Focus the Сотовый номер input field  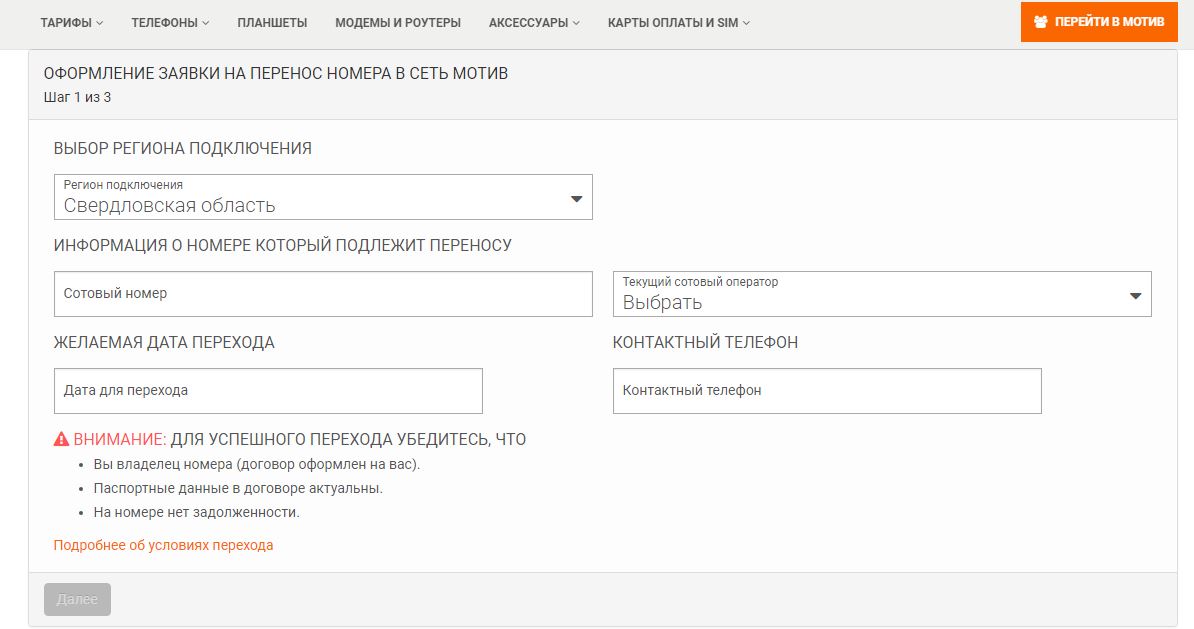[x=323, y=294]
